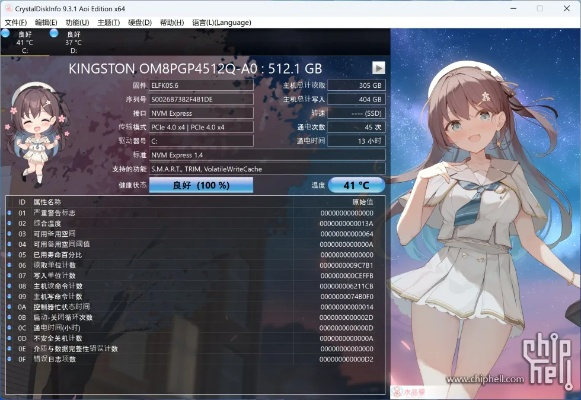581x400 pixels.
Task: Select the C: drive status orb
Action: coord(5,33)
